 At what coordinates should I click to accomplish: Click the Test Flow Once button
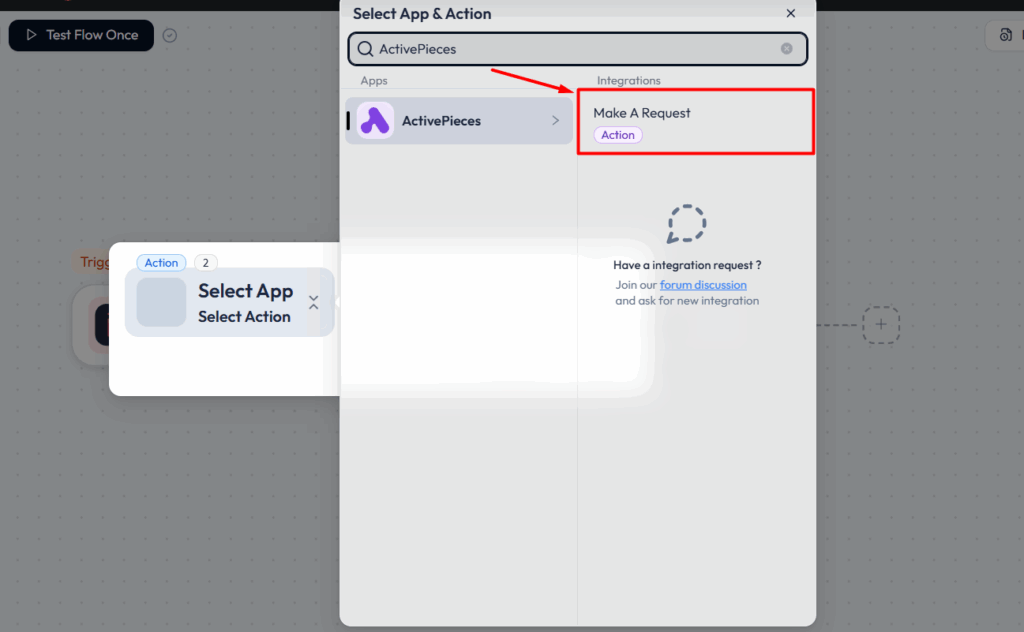[x=81, y=35]
